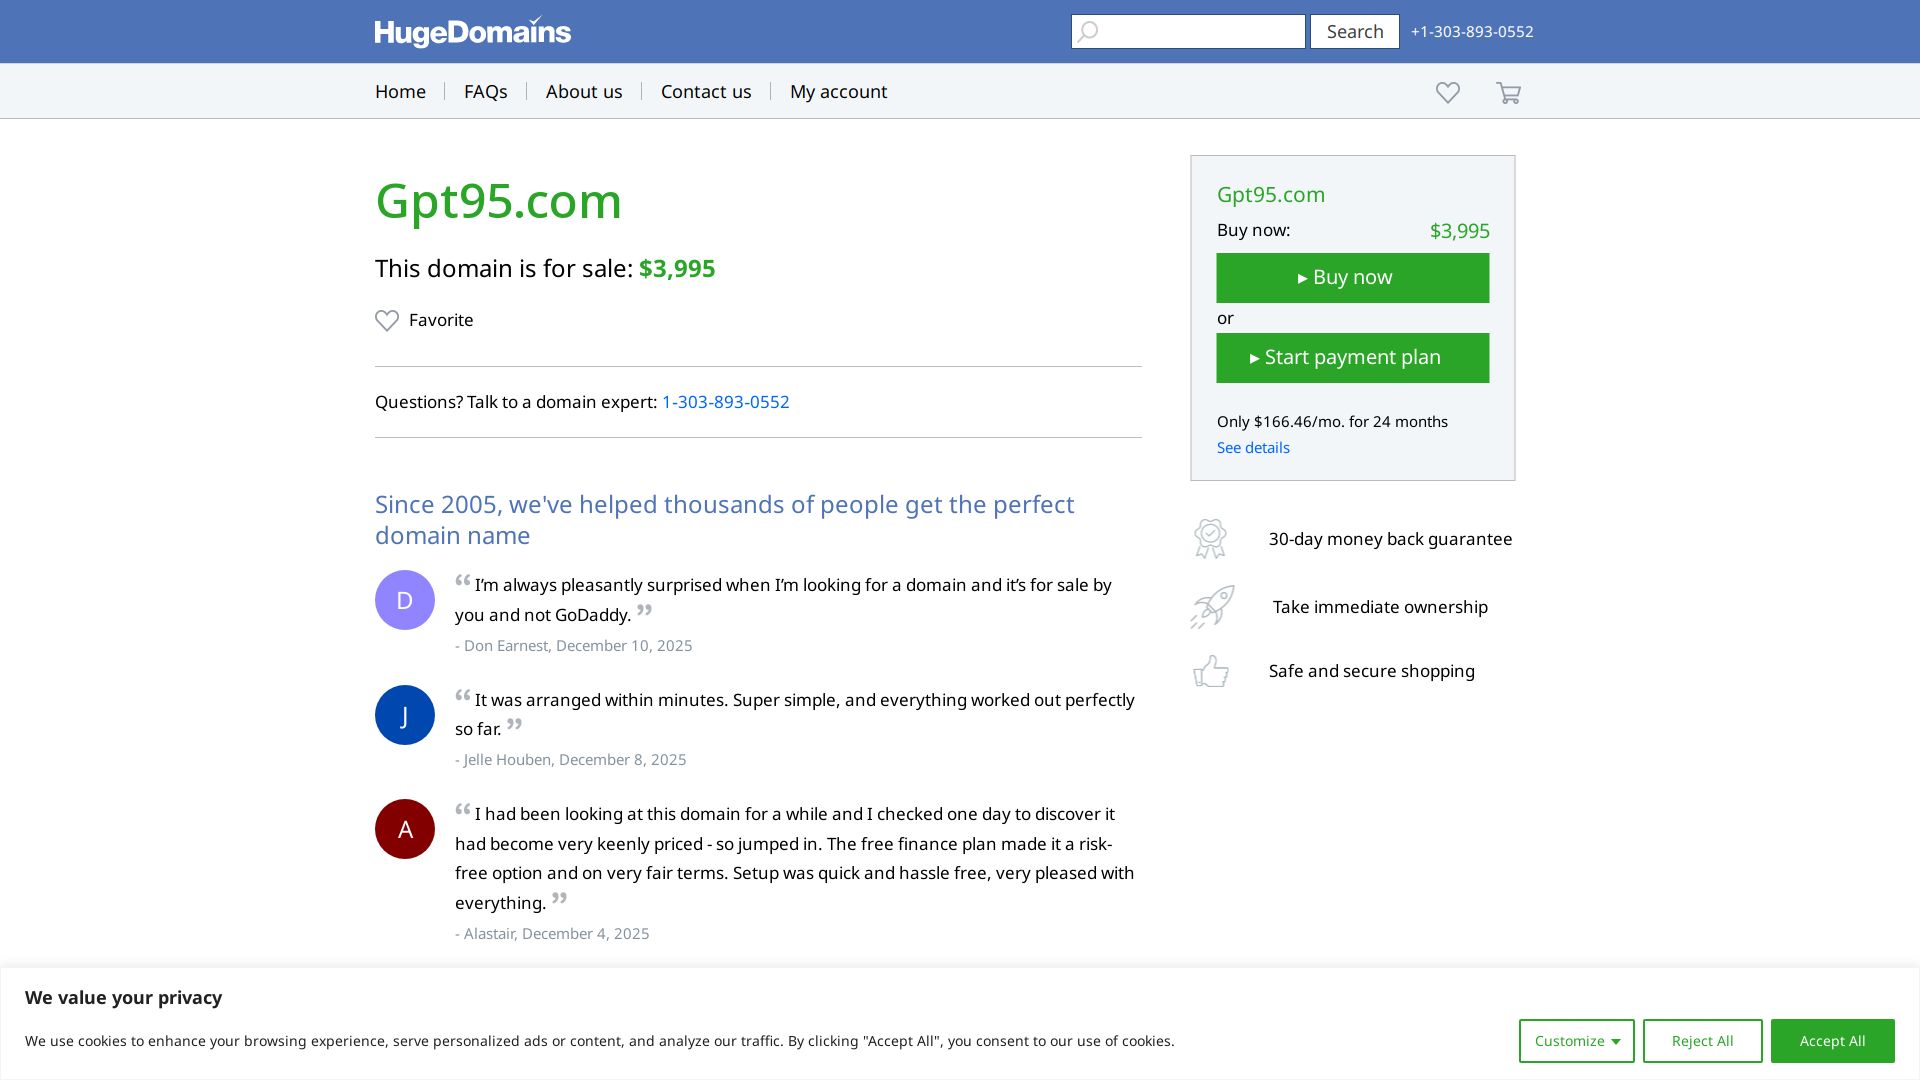This screenshot has height=1080, width=1920.
Task: Click the purple D reviewer avatar
Action: point(404,600)
